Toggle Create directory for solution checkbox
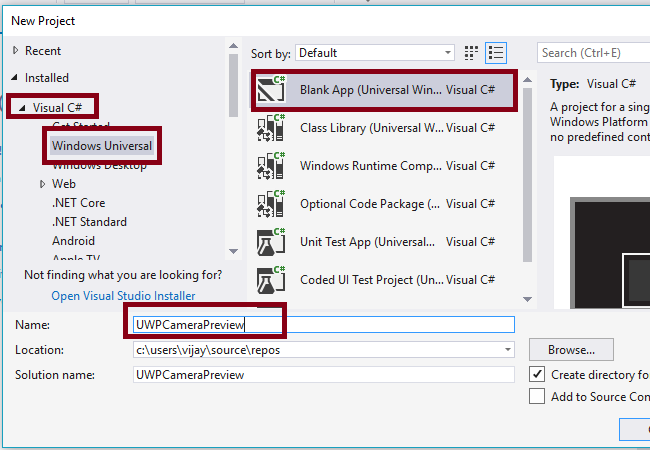Image resolution: width=650 pixels, height=450 pixels. 537,374
